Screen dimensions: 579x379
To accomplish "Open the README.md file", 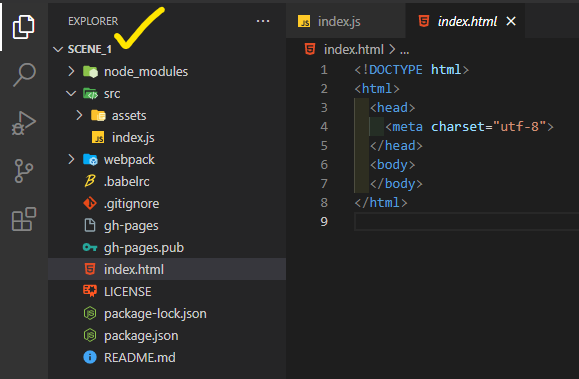I will pos(167,357).
